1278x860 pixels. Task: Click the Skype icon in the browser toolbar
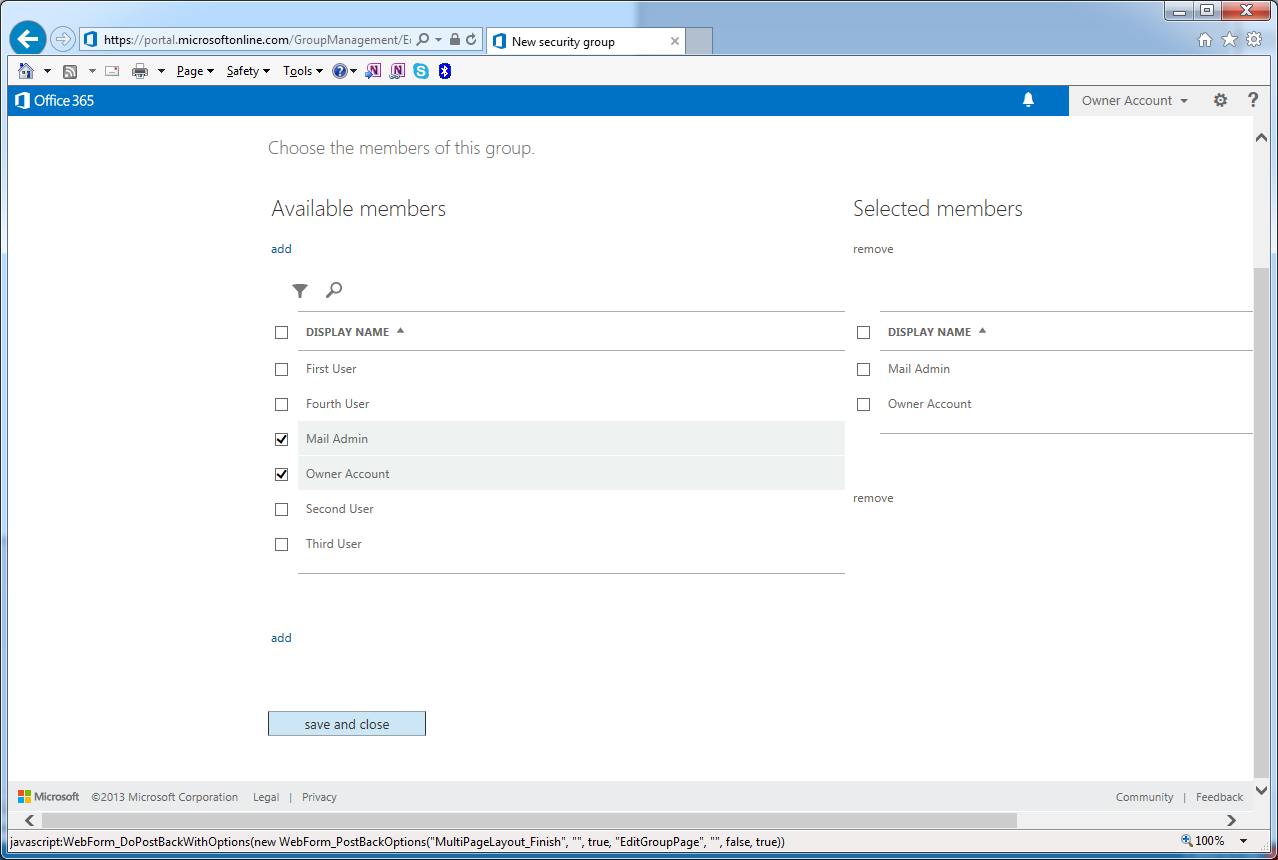pos(421,71)
